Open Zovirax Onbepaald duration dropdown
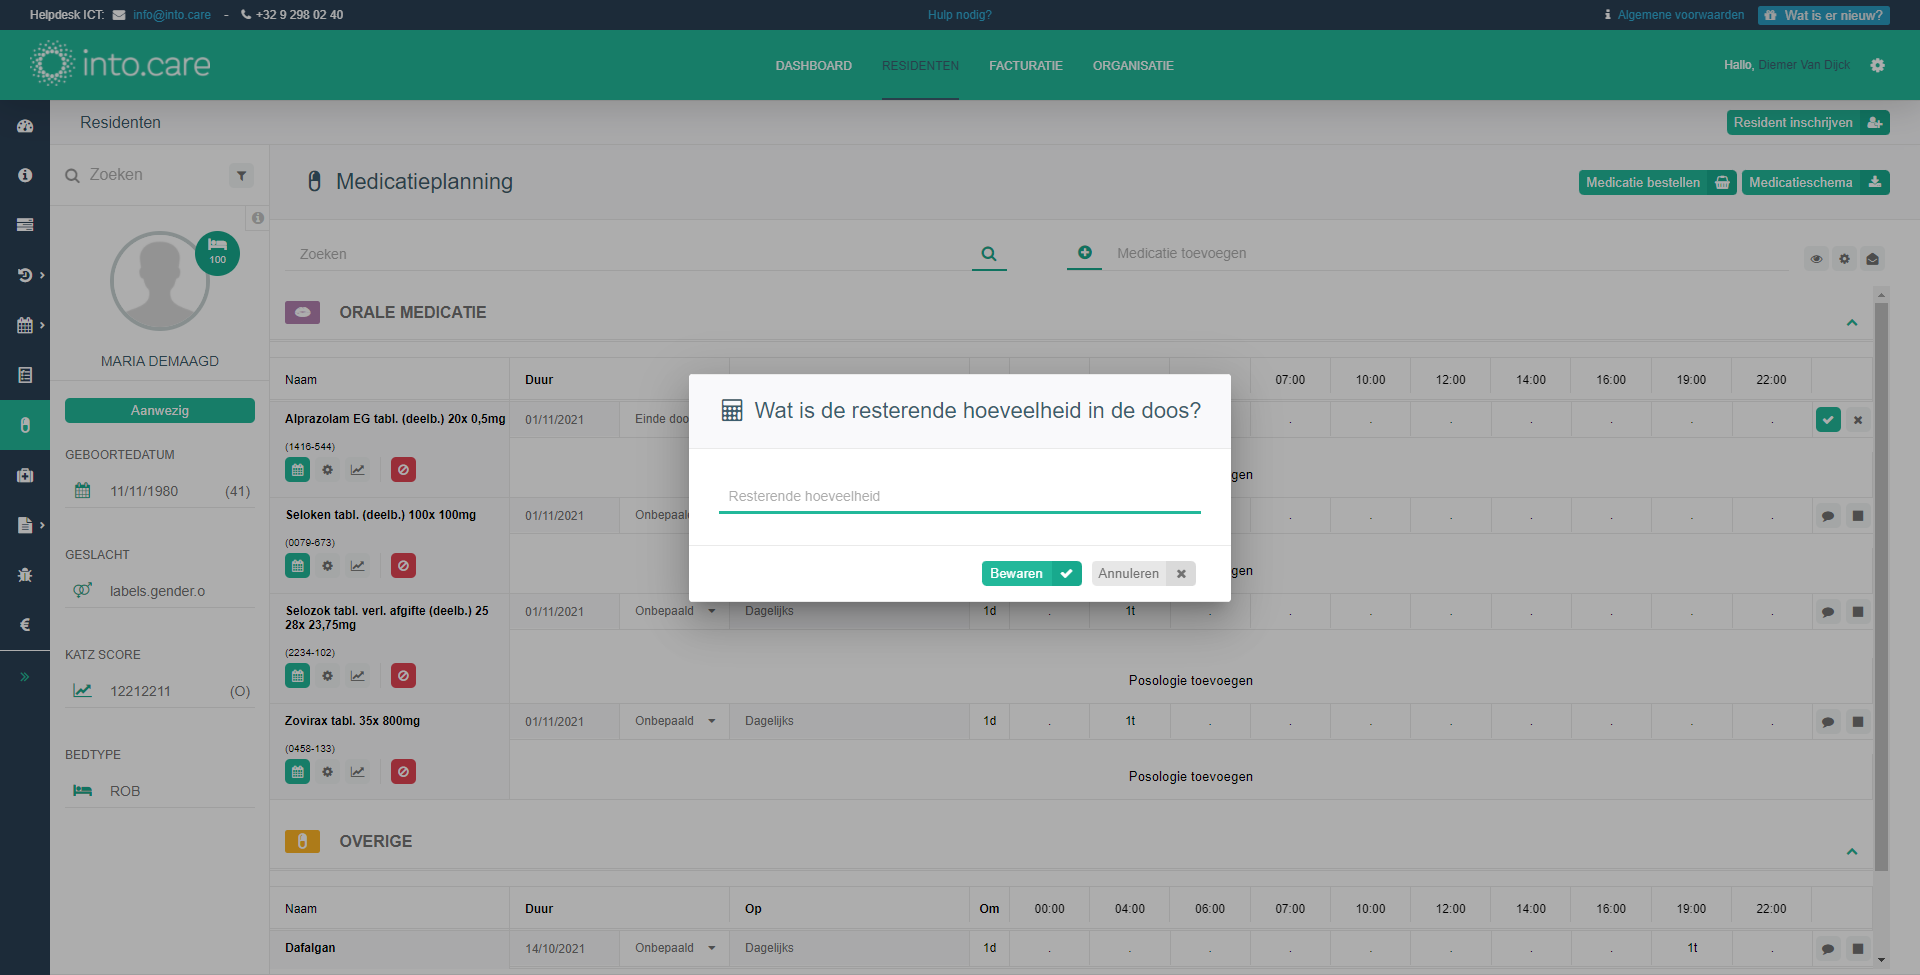 click(x=675, y=721)
